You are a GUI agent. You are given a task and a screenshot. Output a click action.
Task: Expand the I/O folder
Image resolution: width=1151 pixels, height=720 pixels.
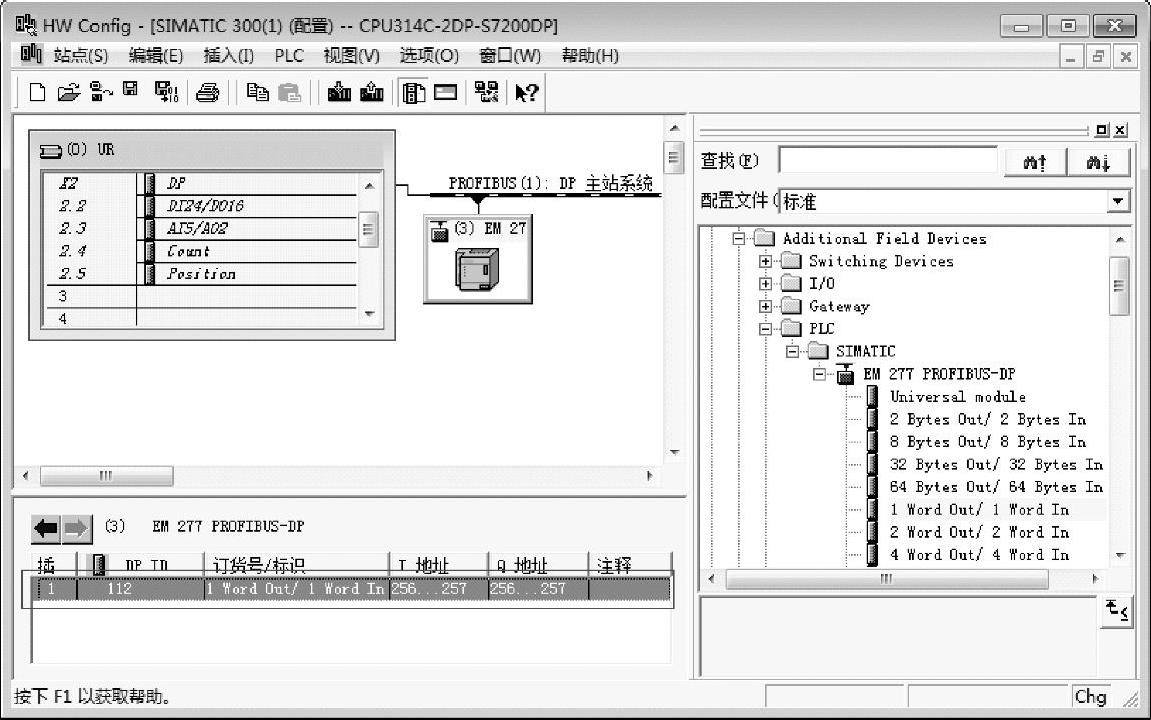[x=765, y=284]
